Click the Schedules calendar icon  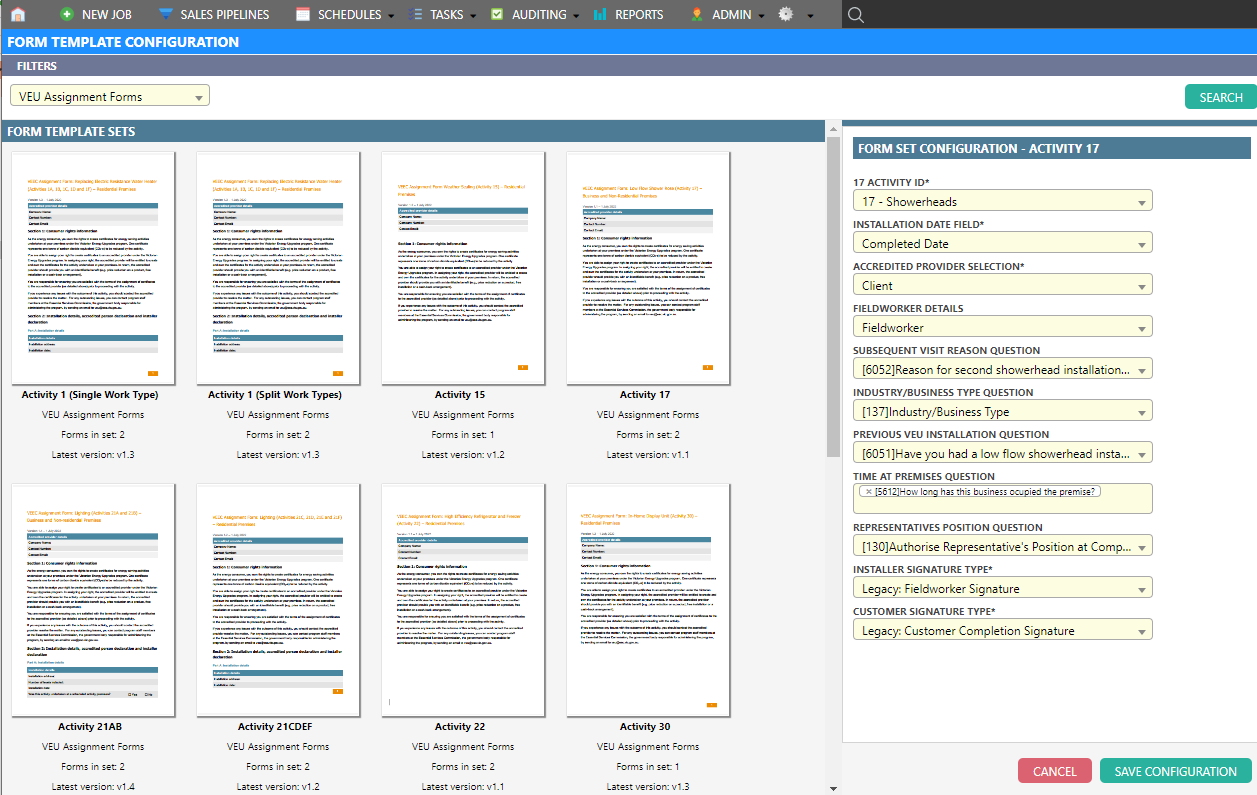(x=303, y=15)
